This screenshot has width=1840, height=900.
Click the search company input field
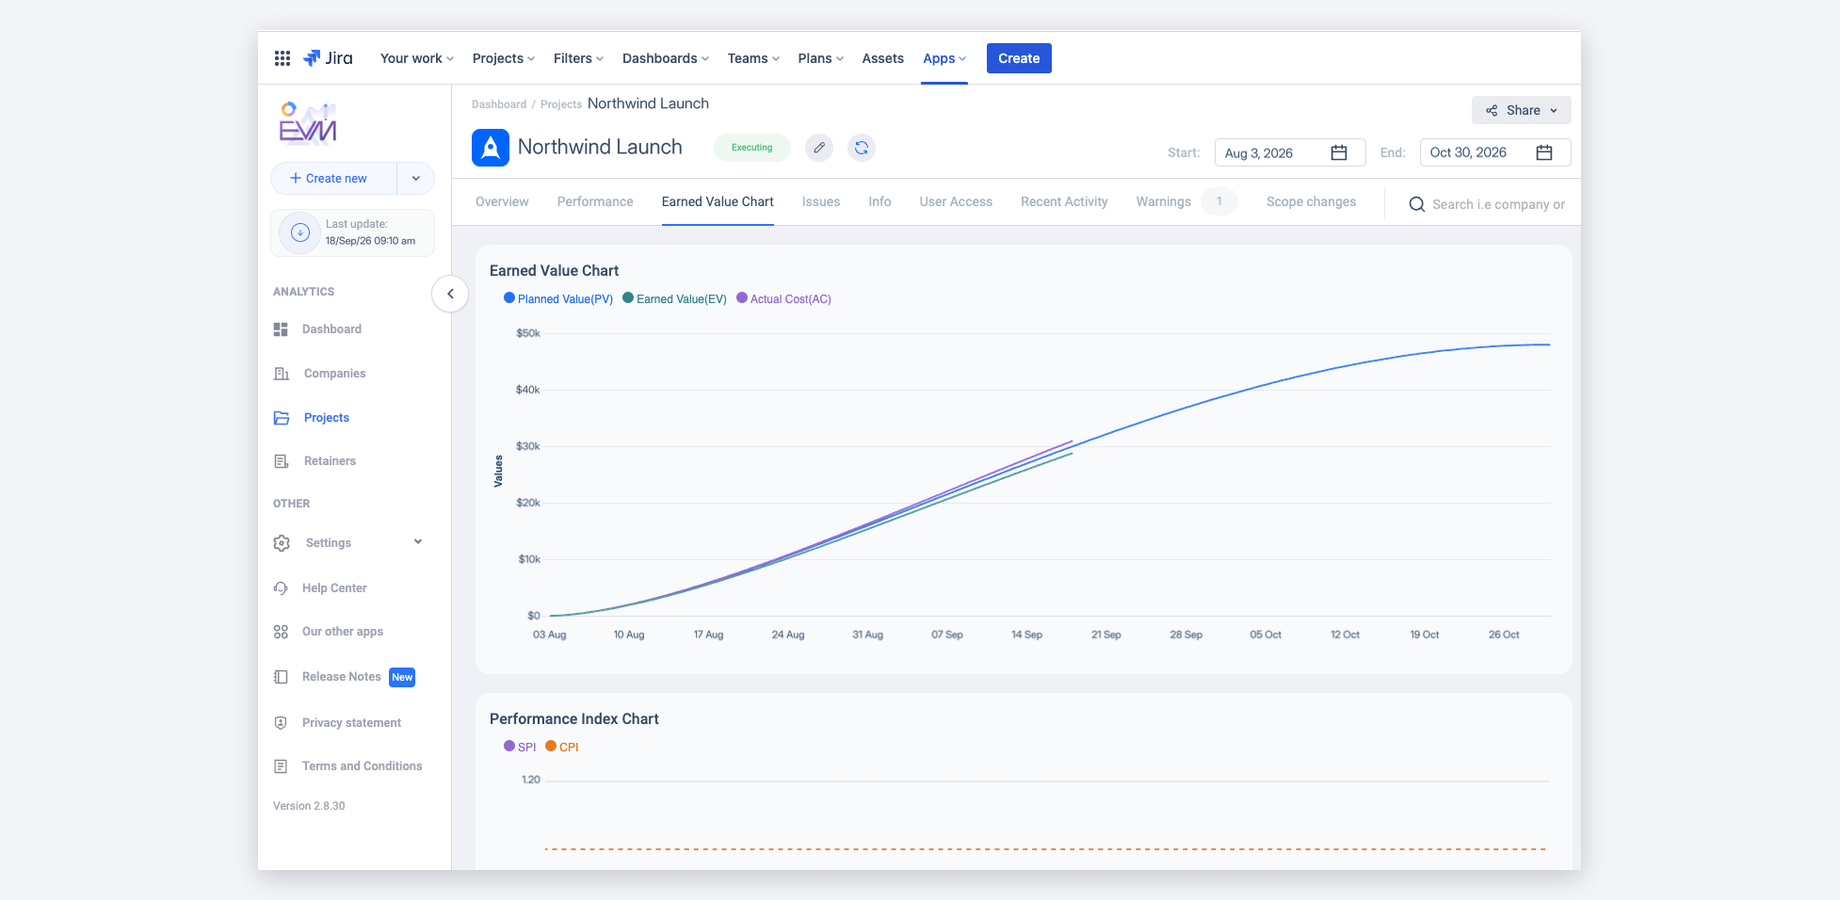pos(1499,204)
